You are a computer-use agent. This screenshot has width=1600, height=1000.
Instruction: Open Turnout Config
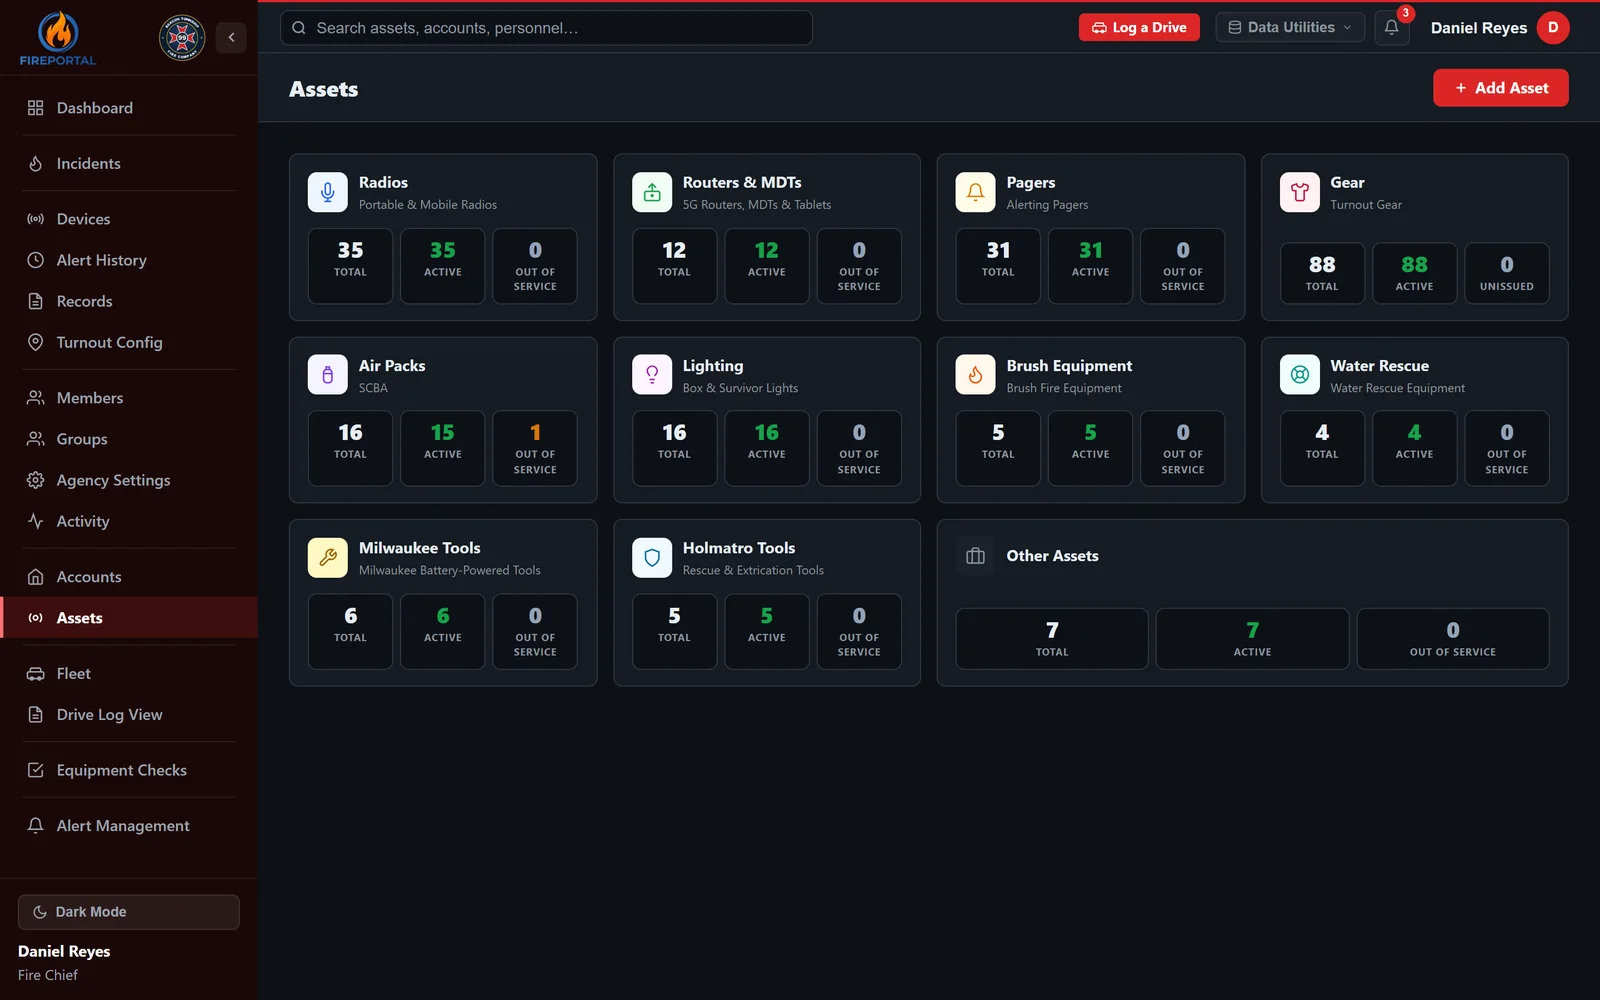tap(129, 342)
